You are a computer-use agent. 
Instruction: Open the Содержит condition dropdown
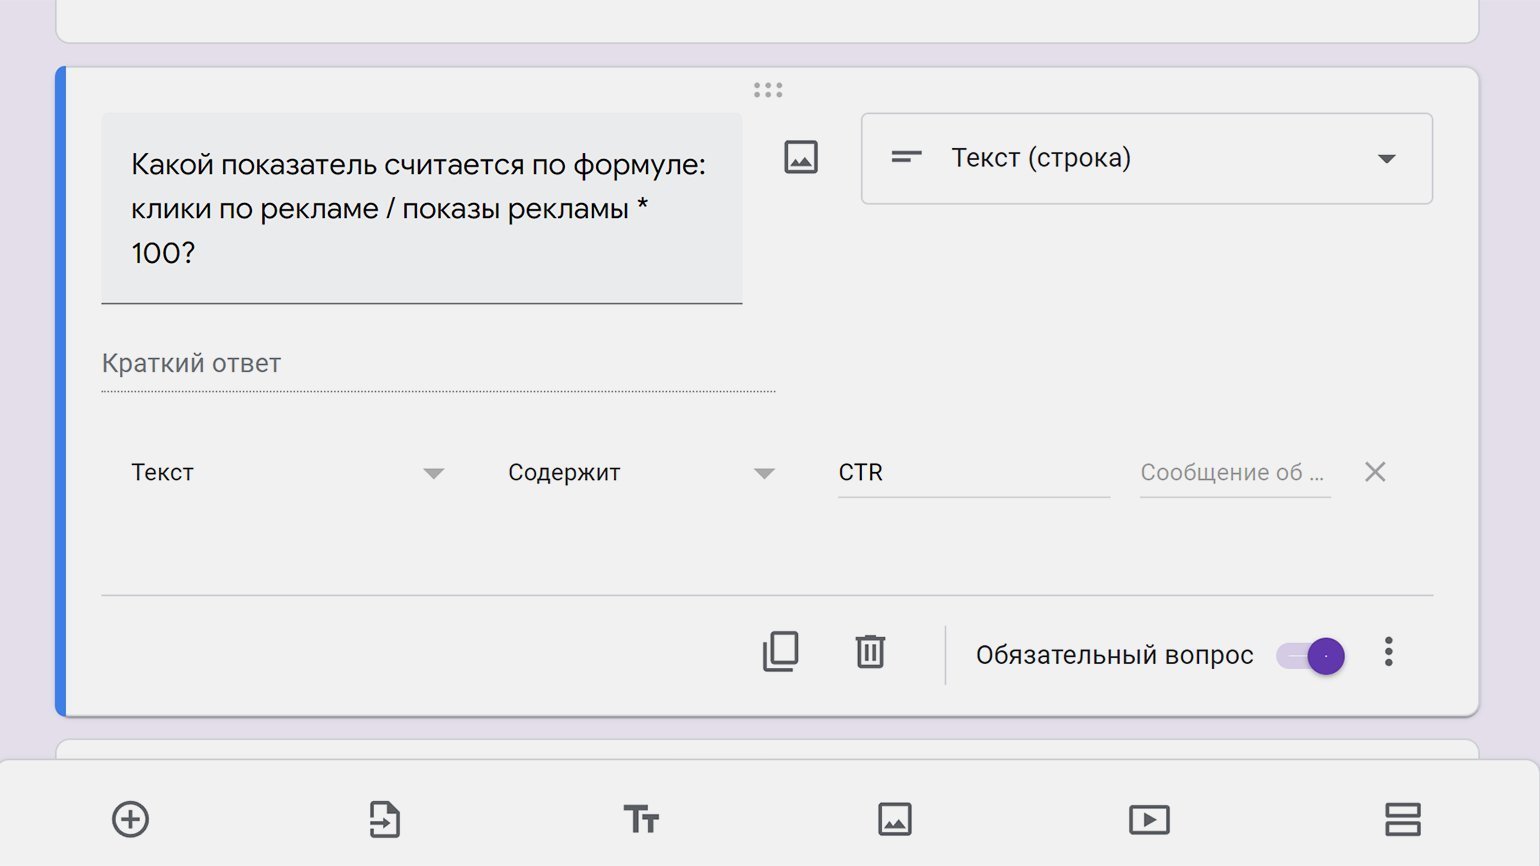click(x=642, y=472)
